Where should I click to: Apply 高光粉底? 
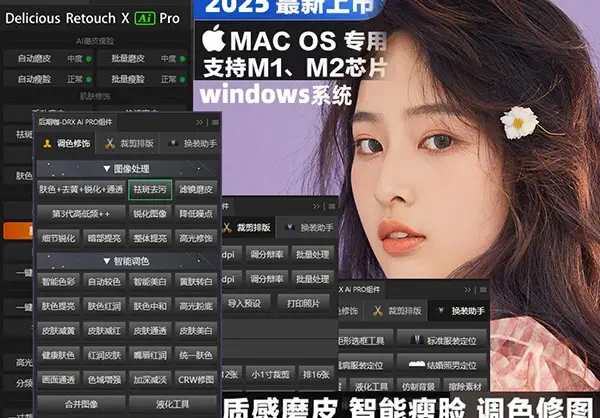pos(196,306)
